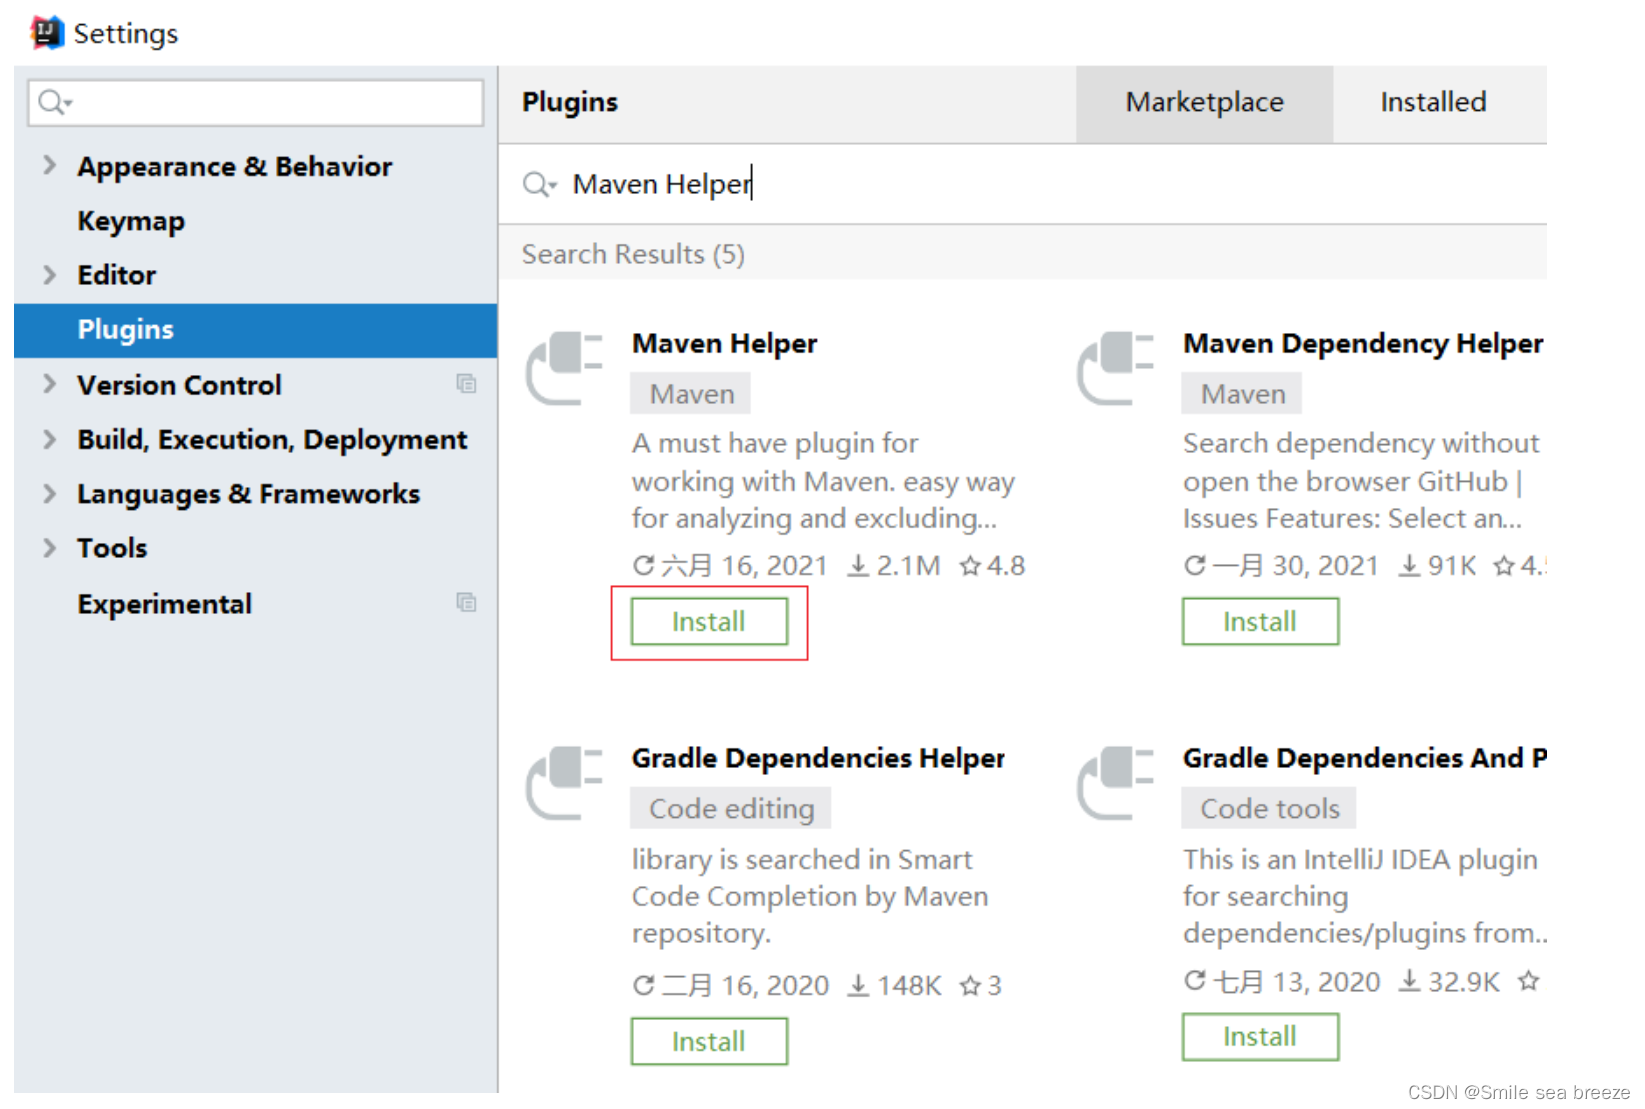
Task: Select Appearance & Behavior label
Action: click(x=235, y=166)
